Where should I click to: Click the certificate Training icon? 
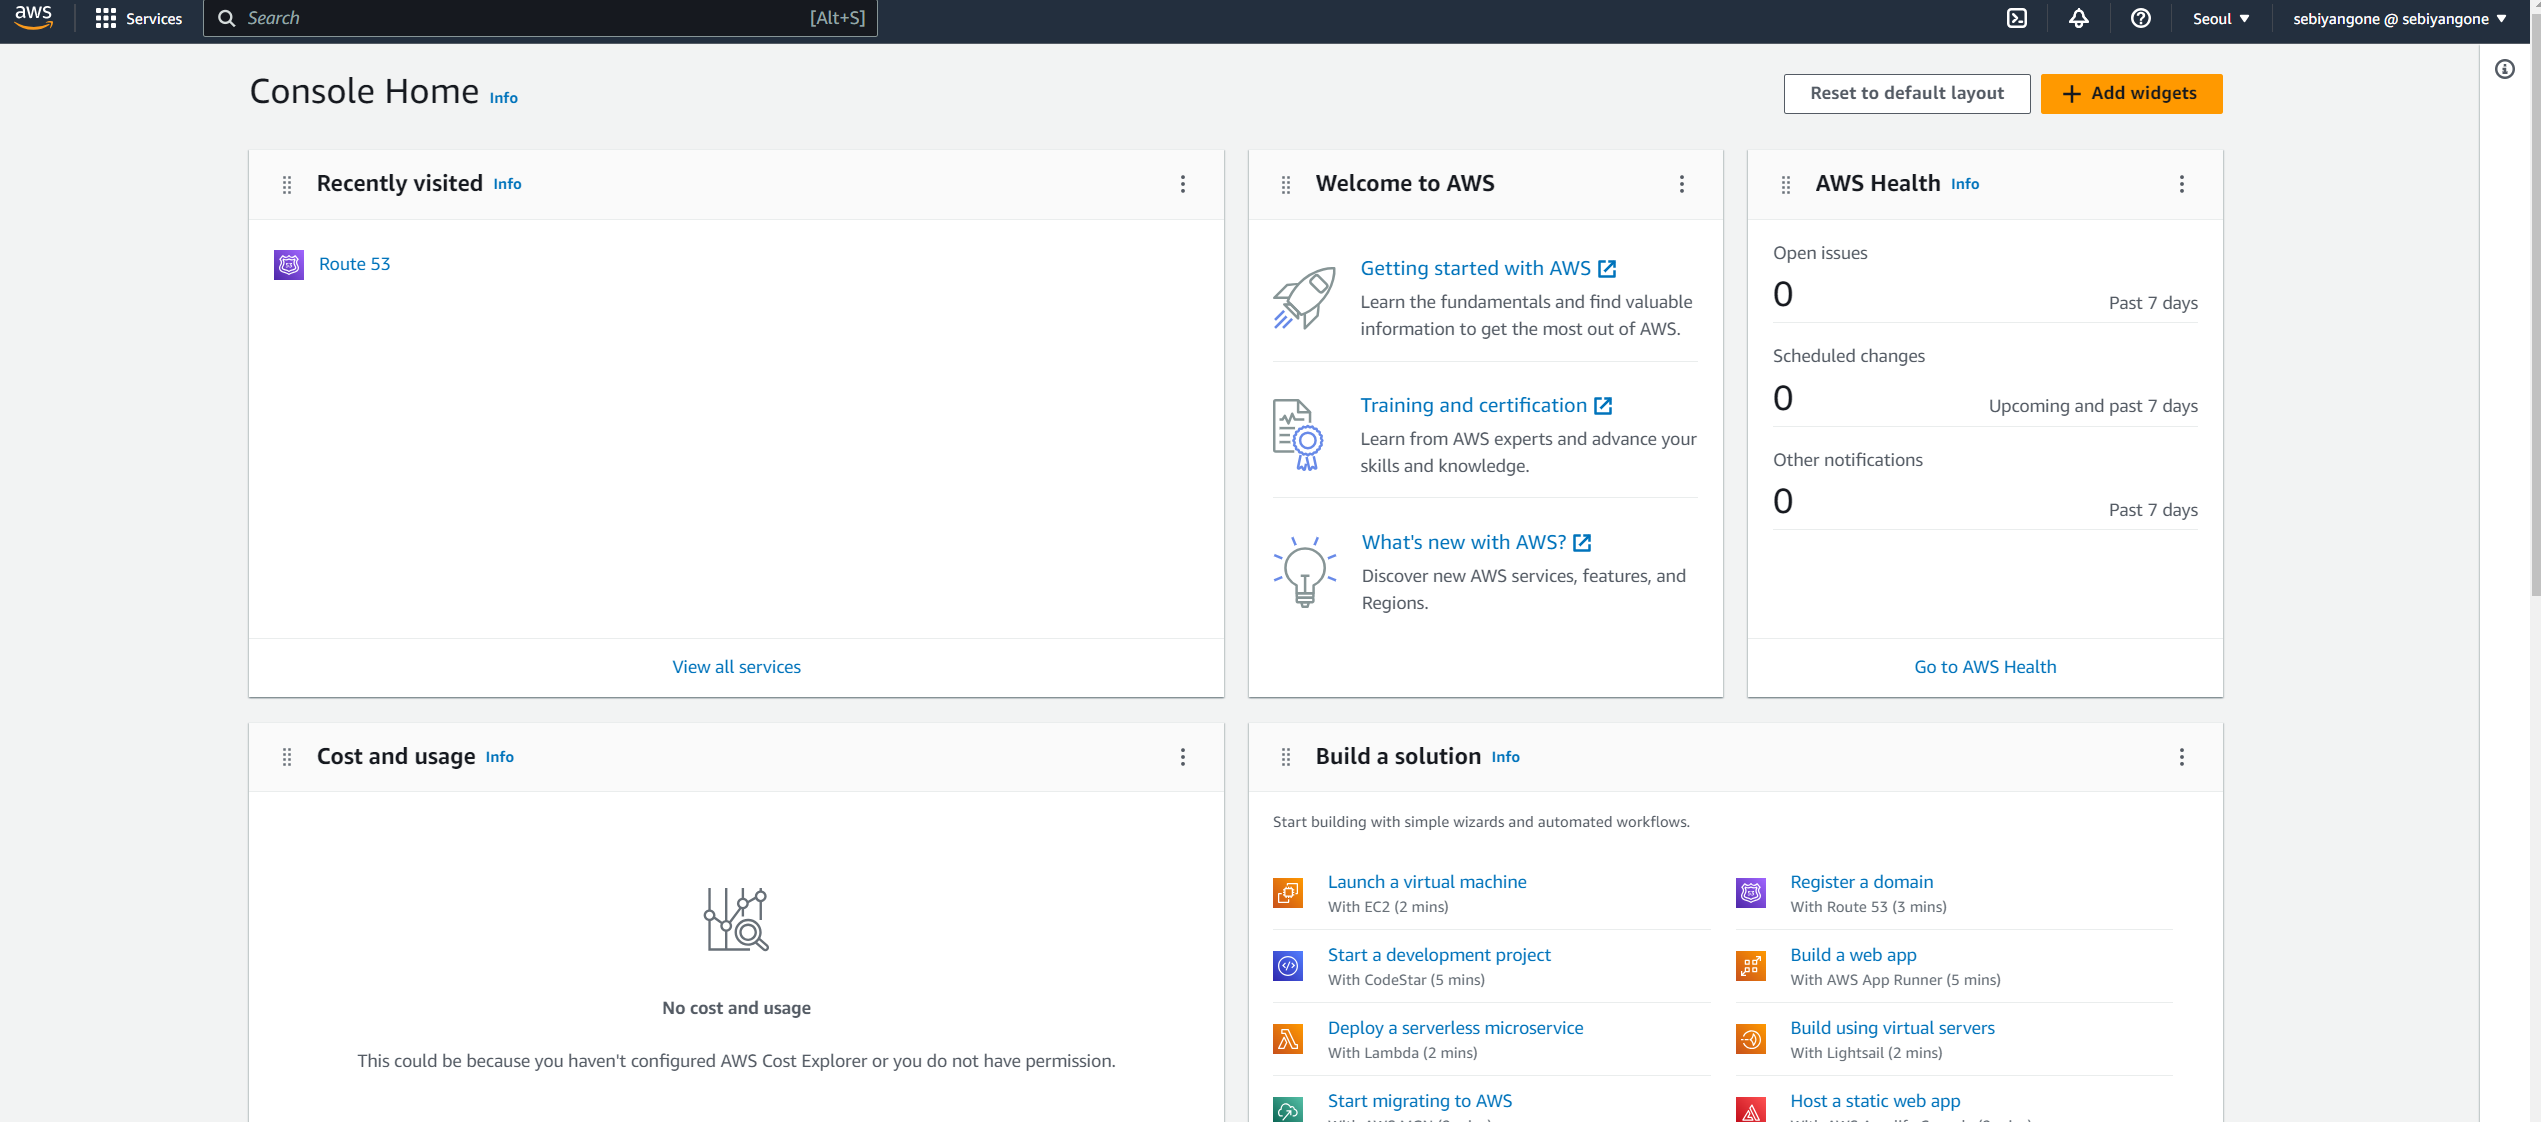pos(1298,435)
